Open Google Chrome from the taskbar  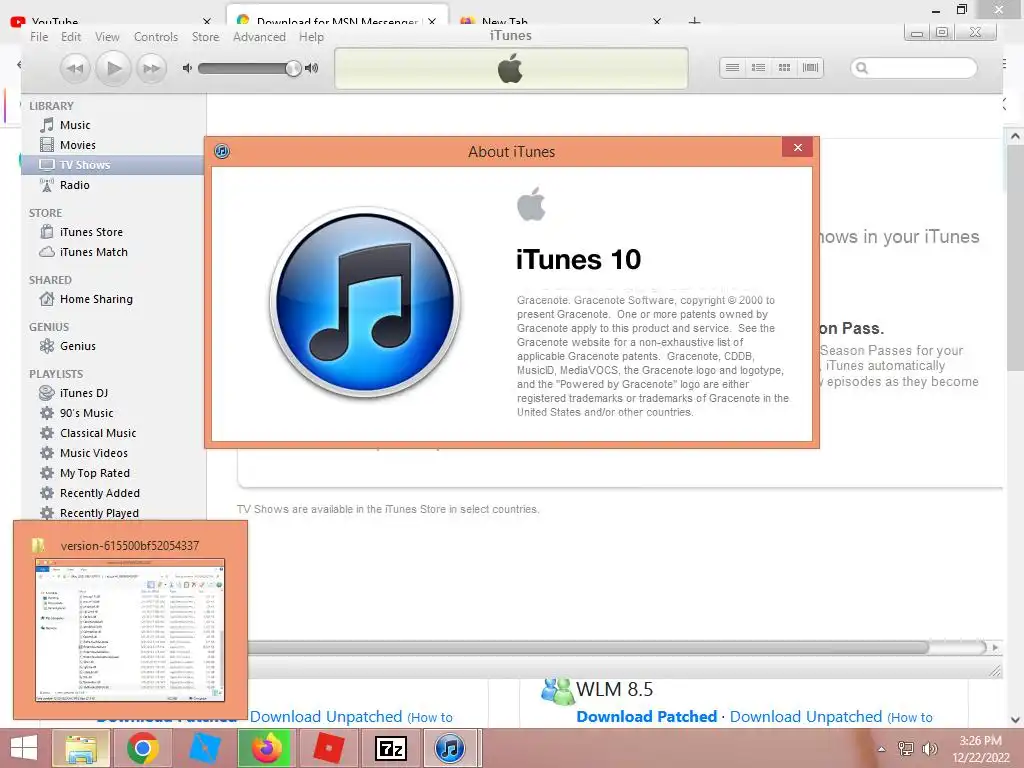143,748
